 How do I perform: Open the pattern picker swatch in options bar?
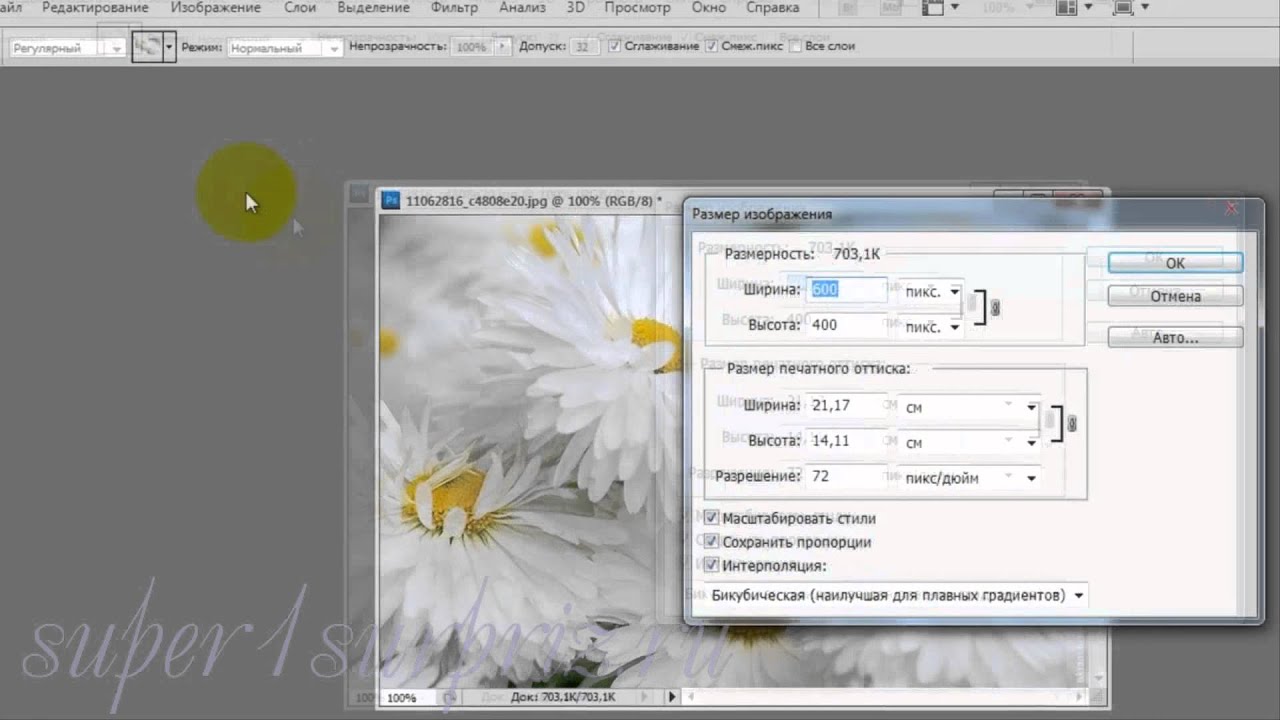(148, 47)
